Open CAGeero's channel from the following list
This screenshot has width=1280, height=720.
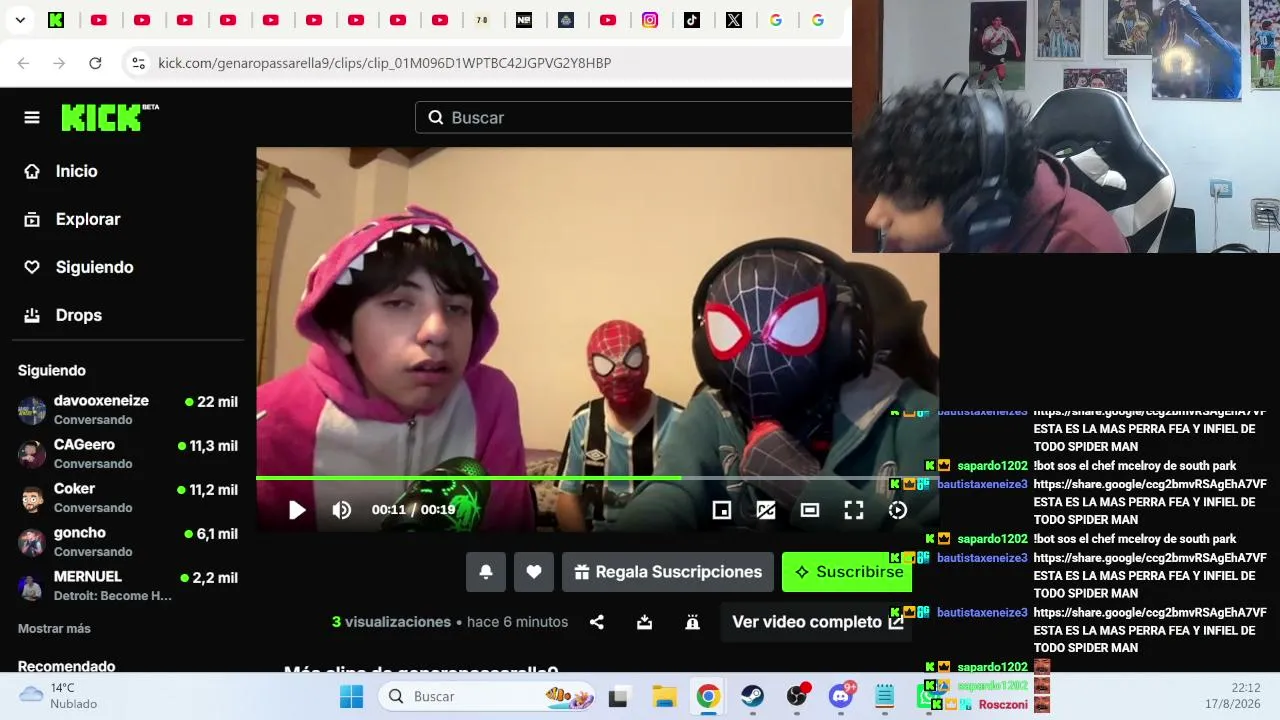pos(128,453)
